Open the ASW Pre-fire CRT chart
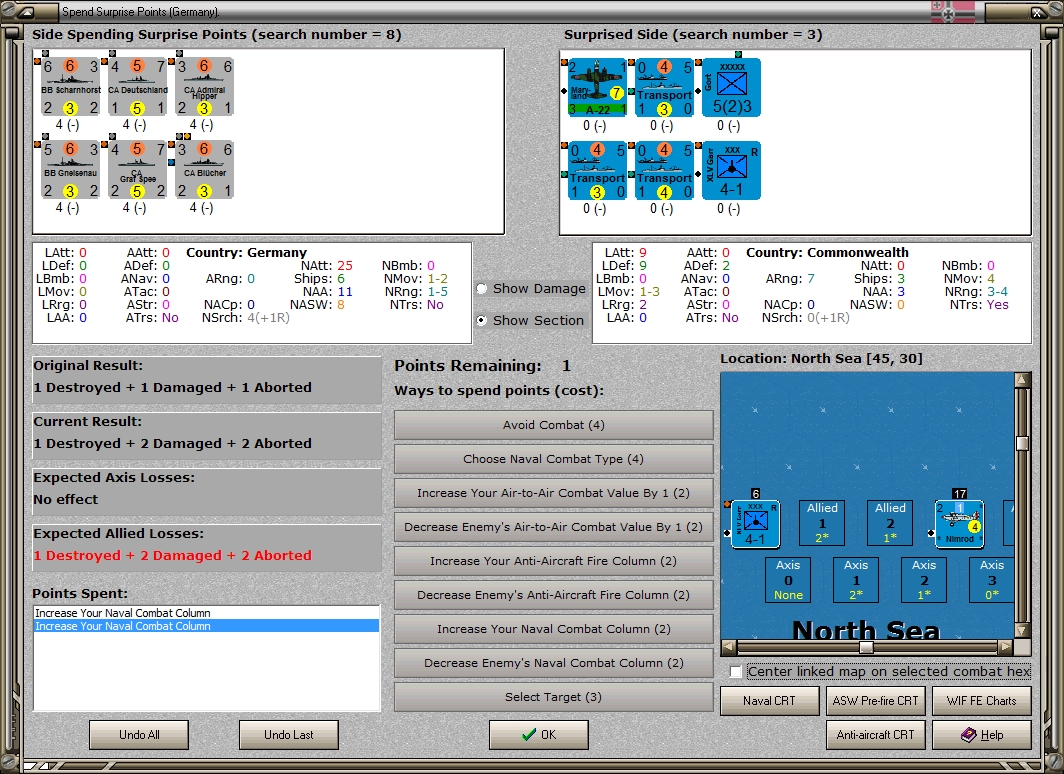 [x=875, y=701]
